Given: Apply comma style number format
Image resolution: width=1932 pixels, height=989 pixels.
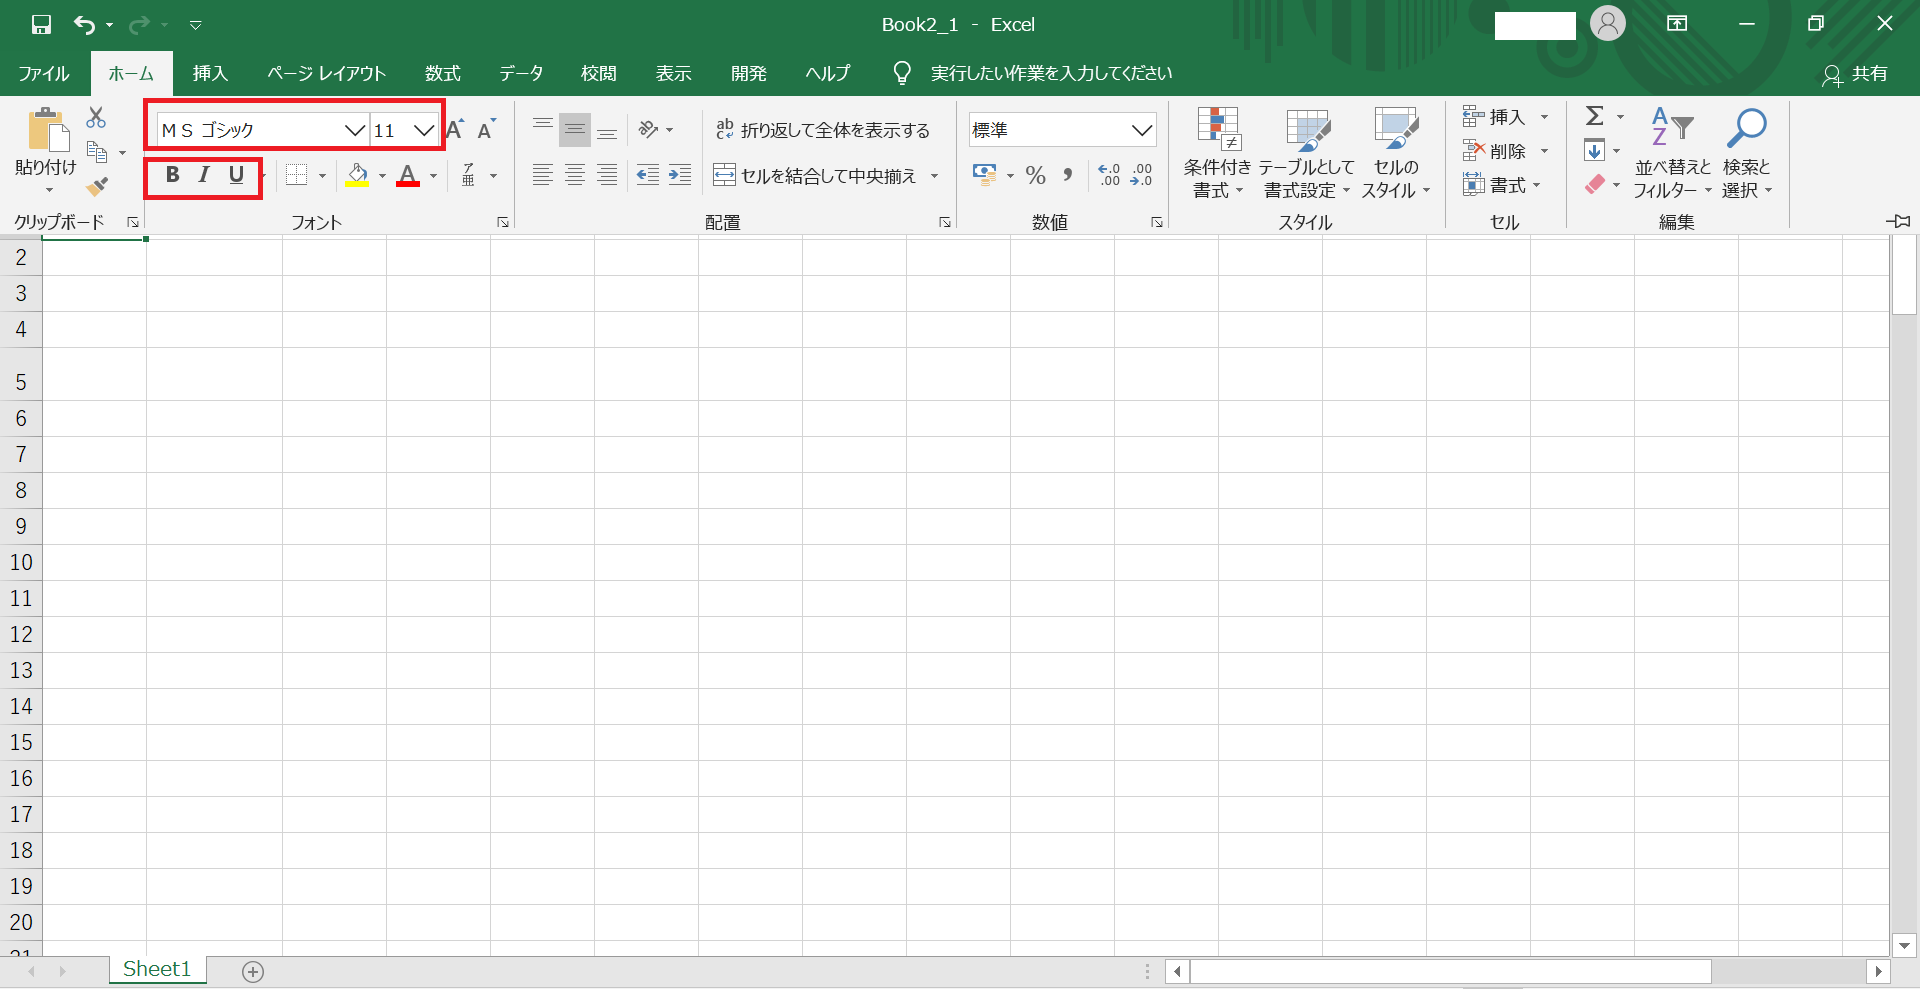Looking at the screenshot, I should coord(1068,175).
